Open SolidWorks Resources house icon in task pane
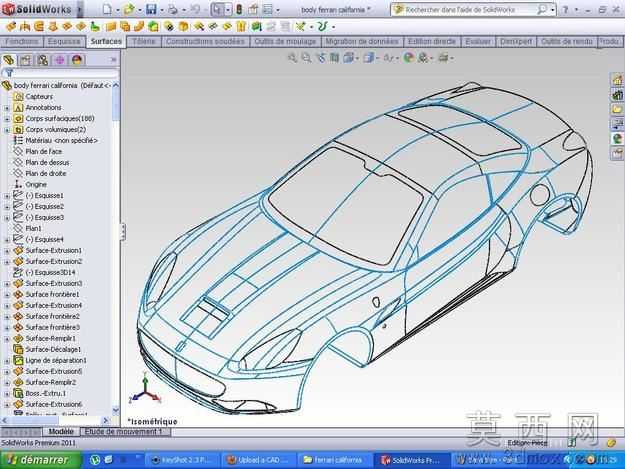Screen dimensions: 625x469 (x=617, y=80)
